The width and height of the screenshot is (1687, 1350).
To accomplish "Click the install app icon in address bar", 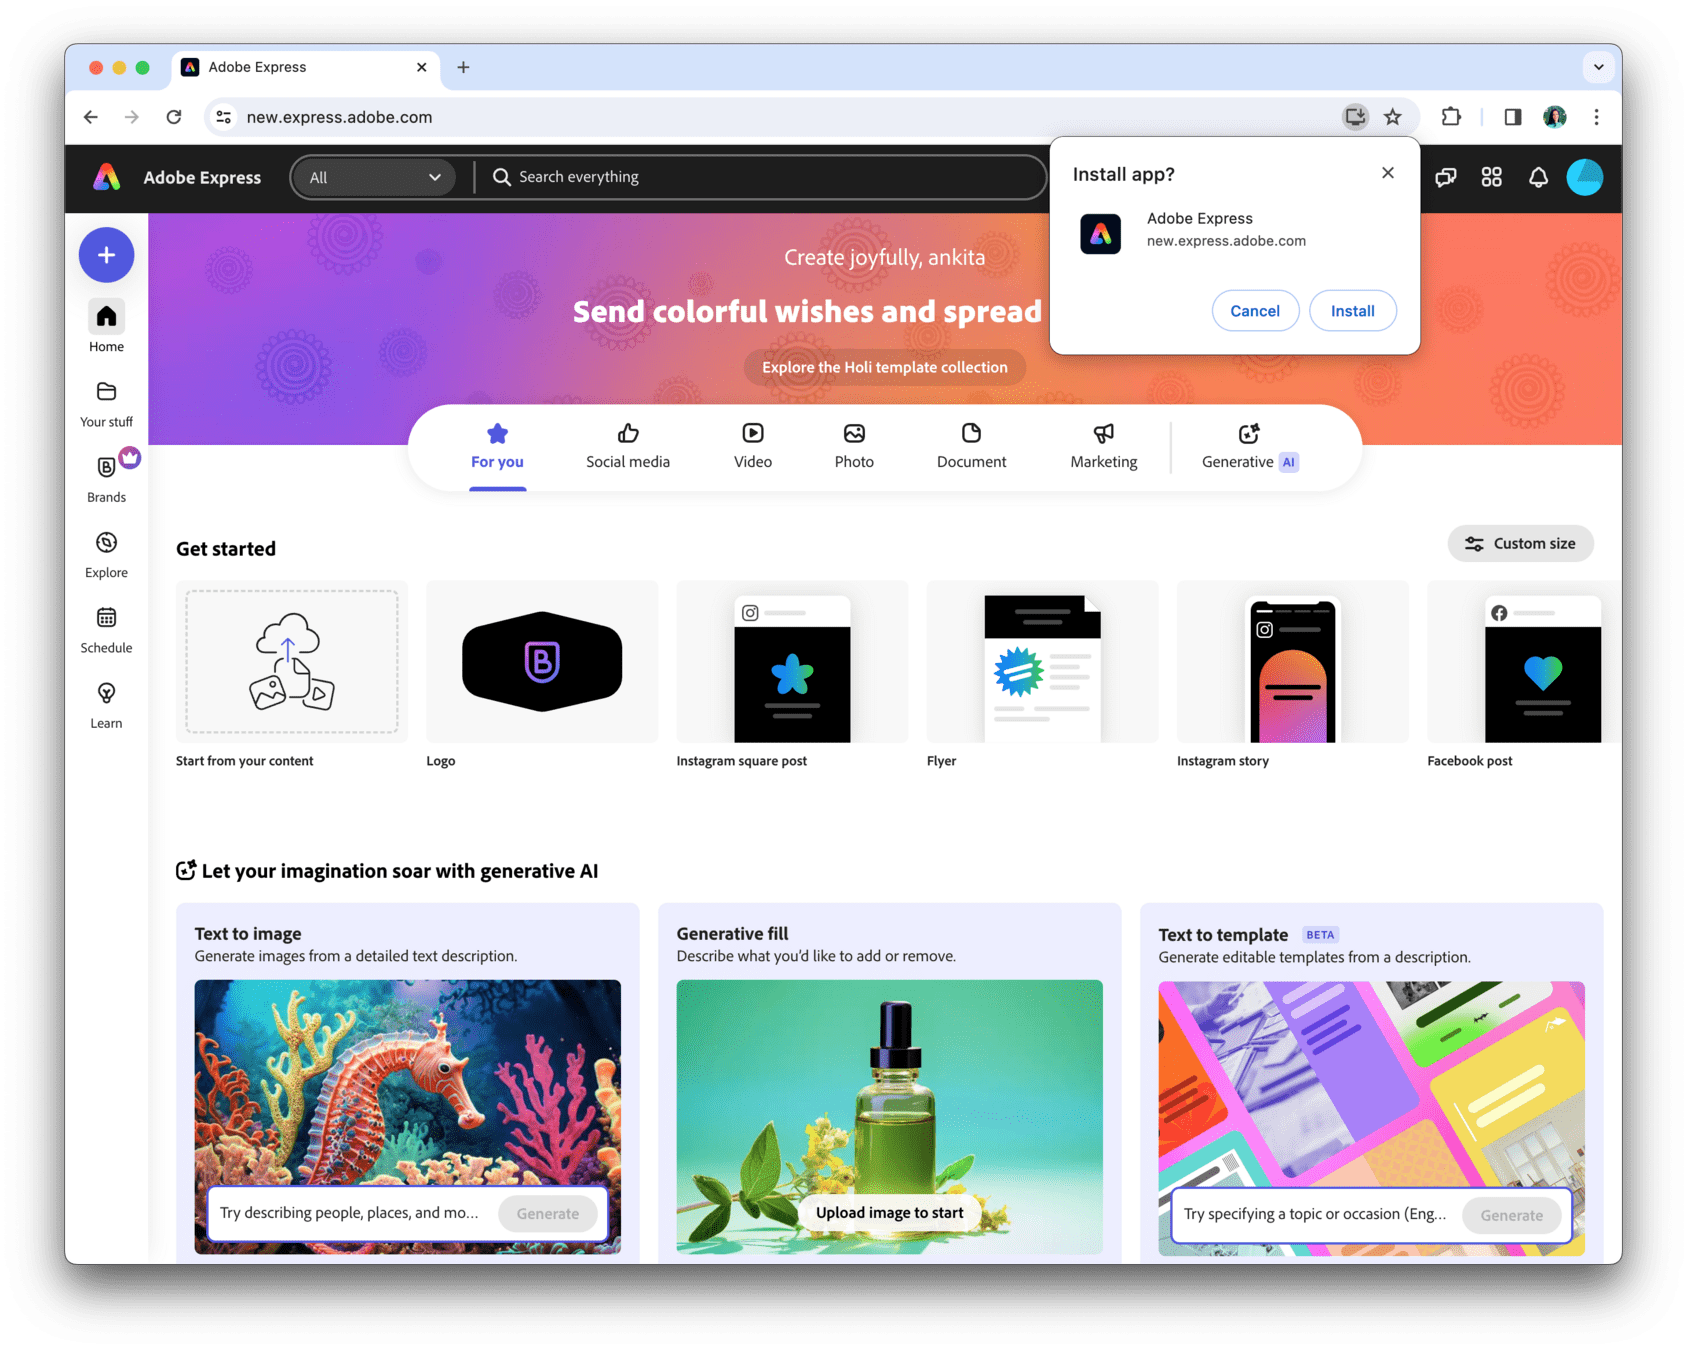I will [1355, 117].
